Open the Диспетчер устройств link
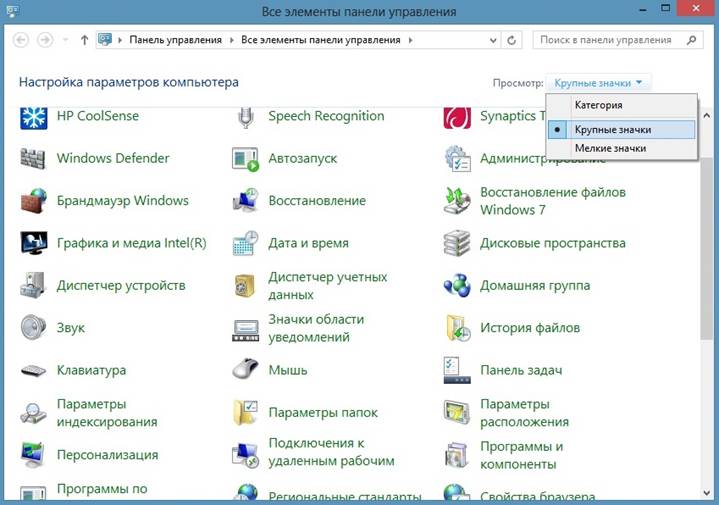 point(121,285)
